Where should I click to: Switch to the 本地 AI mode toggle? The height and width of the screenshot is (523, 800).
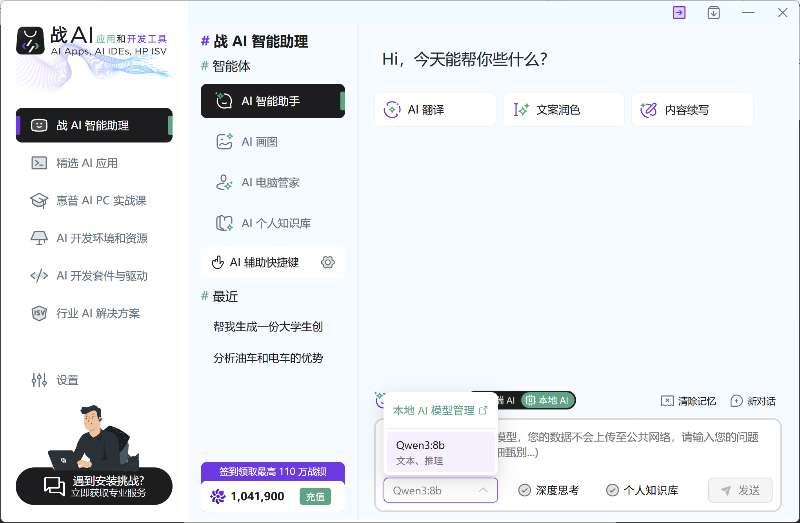549,400
